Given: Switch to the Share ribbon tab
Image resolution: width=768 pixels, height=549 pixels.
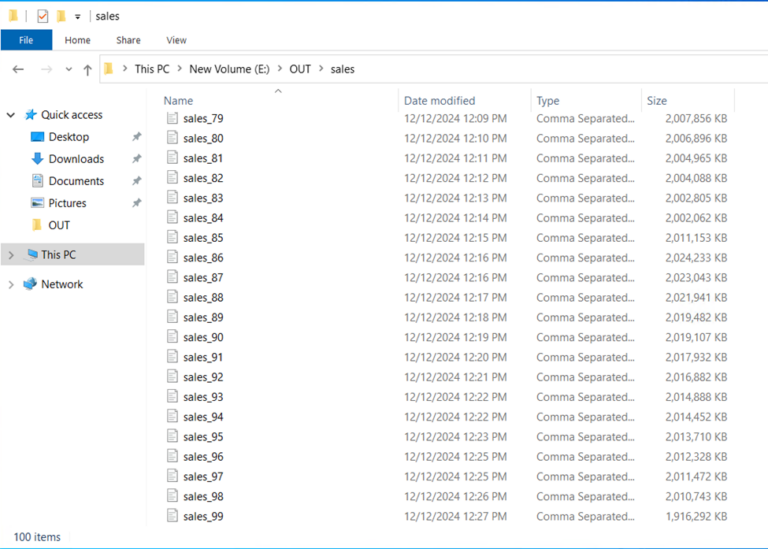Looking at the screenshot, I should pyautogui.click(x=128, y=40).
